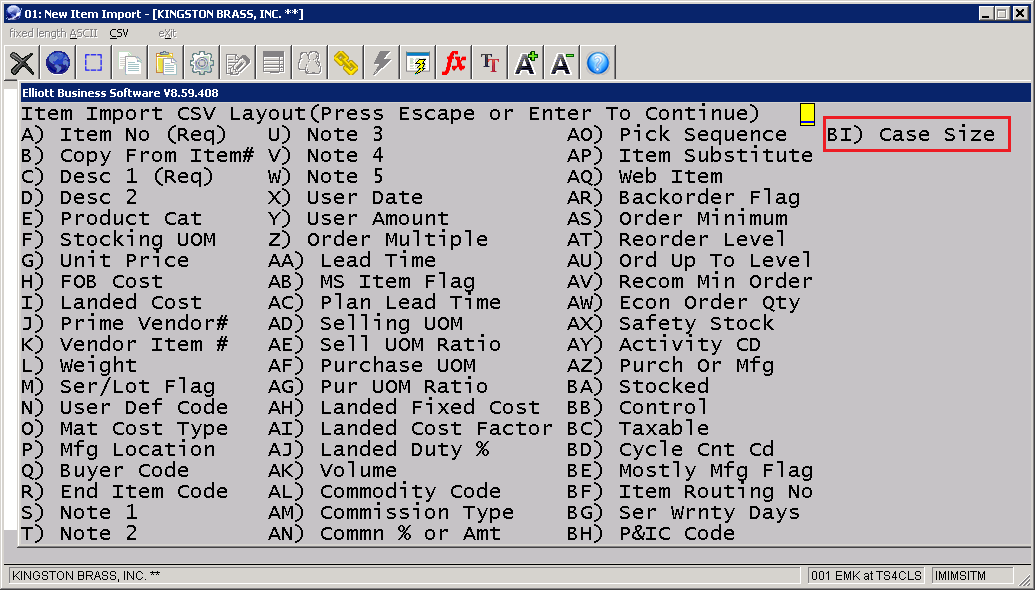Click the 'AB) MS Item Flag' entry
Viewport: 1035px width, 590px height.
372,282
